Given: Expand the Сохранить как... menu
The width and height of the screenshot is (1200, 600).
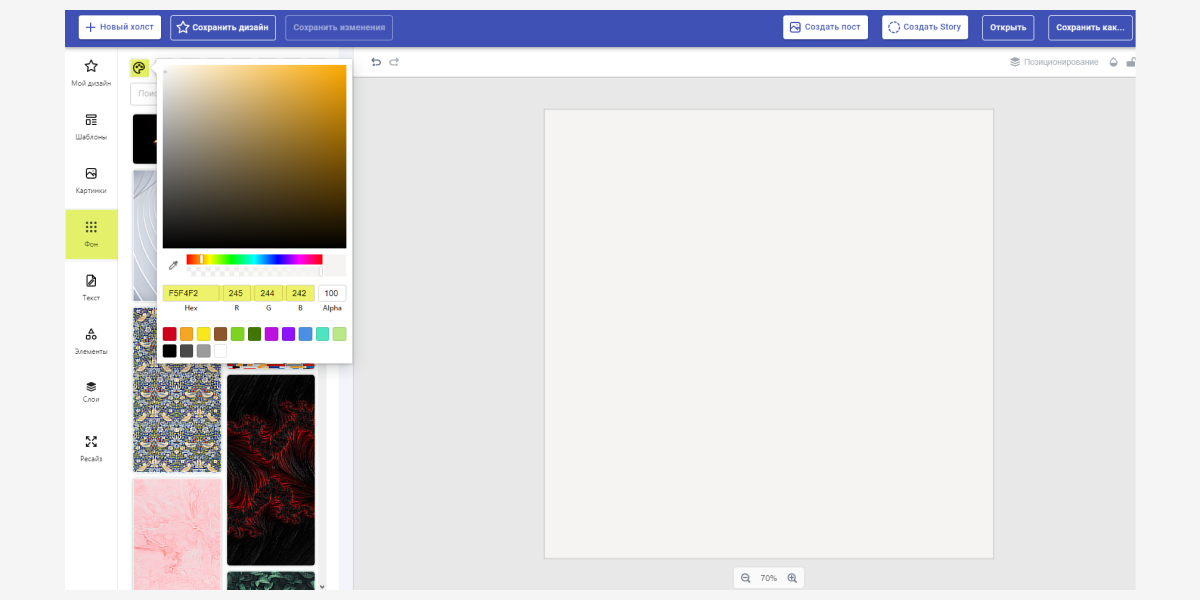Looking at the screenshot, I should pyautogui.click(x=1090, y=27).
